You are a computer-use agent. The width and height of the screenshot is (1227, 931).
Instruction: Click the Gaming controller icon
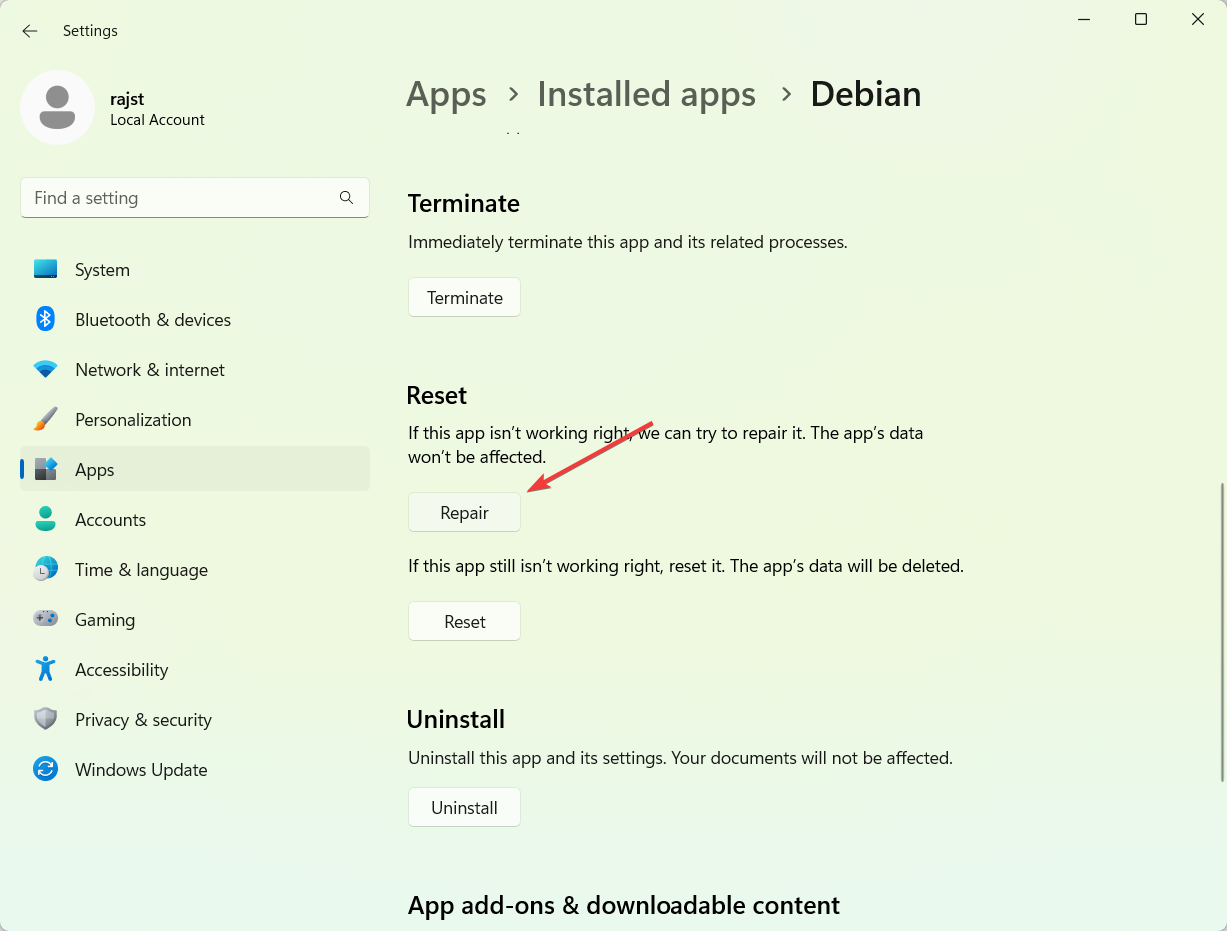click(x=45, y=619)
